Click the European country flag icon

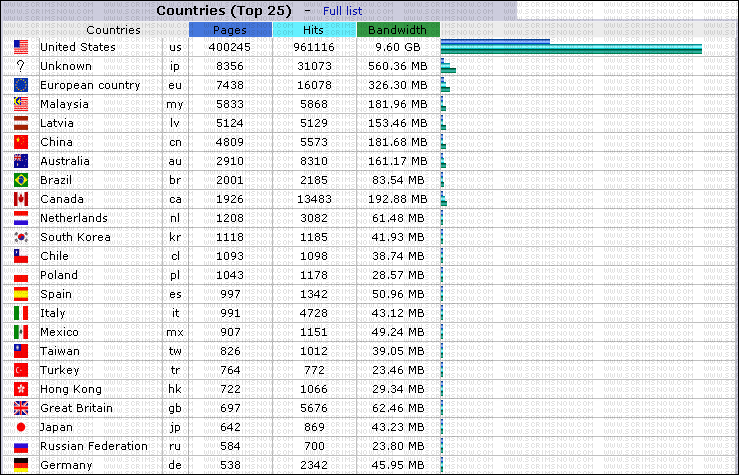point(21,85)
